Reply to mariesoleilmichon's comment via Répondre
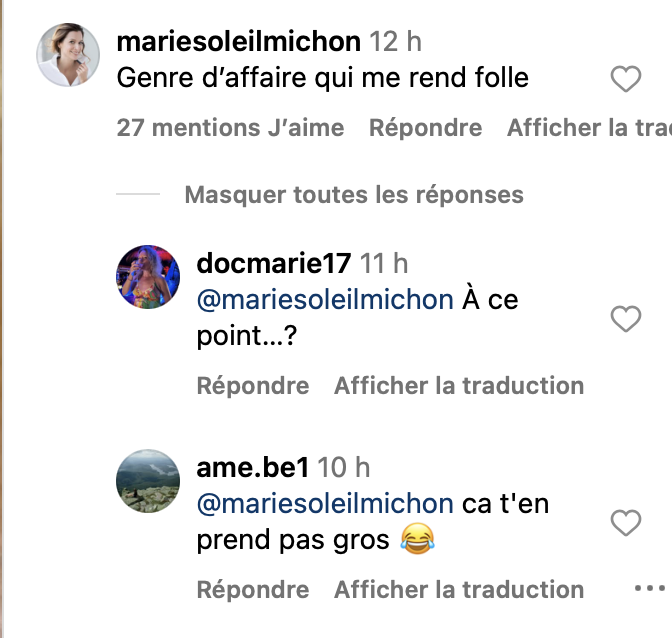 pos(426,128)
